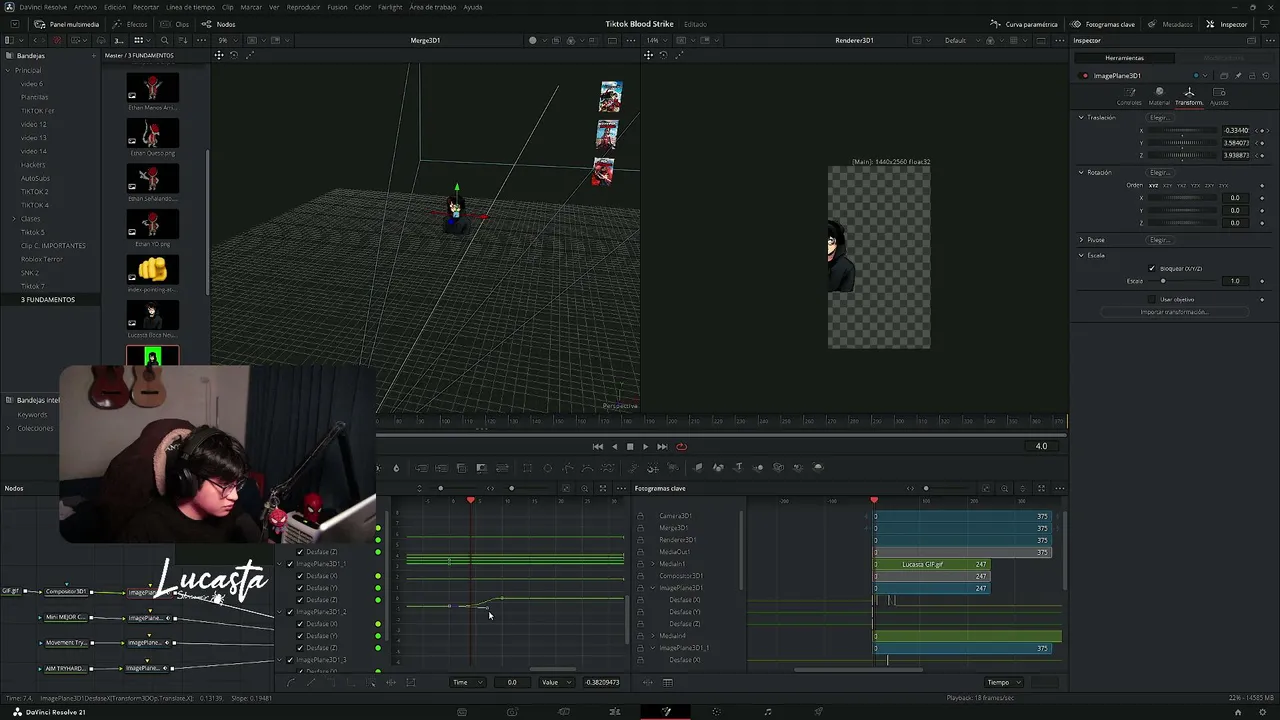Click the Rotación Z slider
This screenshot has height=720, width=1280.
pyautogui.click(x=1185, y=223)
